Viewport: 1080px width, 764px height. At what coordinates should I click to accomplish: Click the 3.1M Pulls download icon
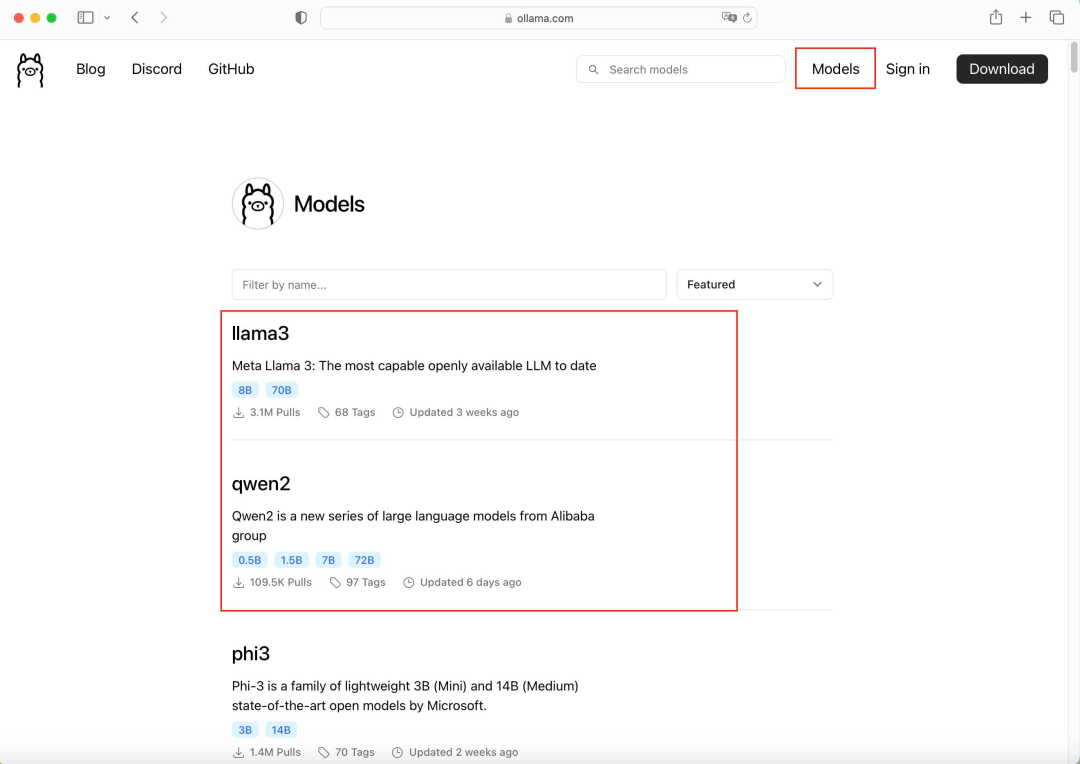pyautogui.click(x=238, y=413)
